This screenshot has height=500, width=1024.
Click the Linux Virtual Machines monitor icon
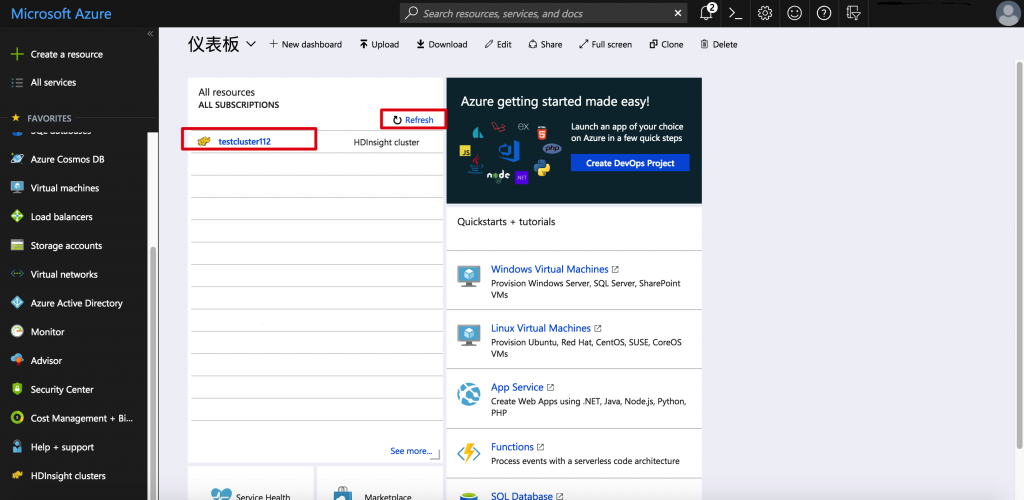tap(468, 334)
